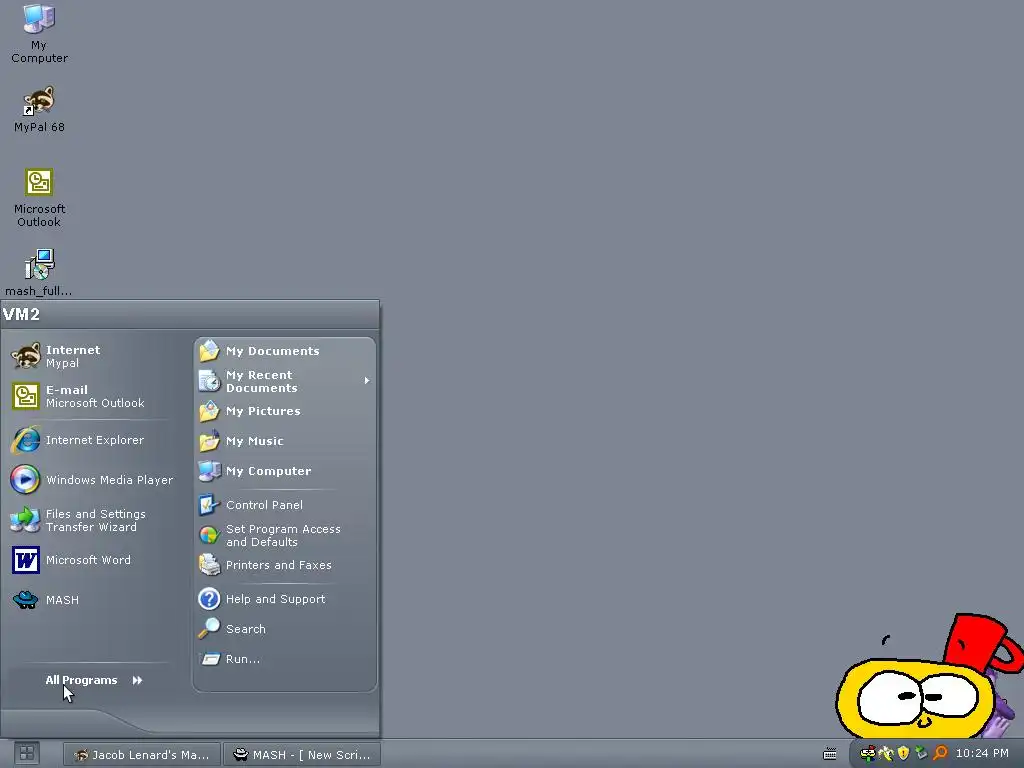This screenshot has height=768, width=1024.
Task: Switch to MASH - [New Scri... taskbar window
Action: [302, 754]
